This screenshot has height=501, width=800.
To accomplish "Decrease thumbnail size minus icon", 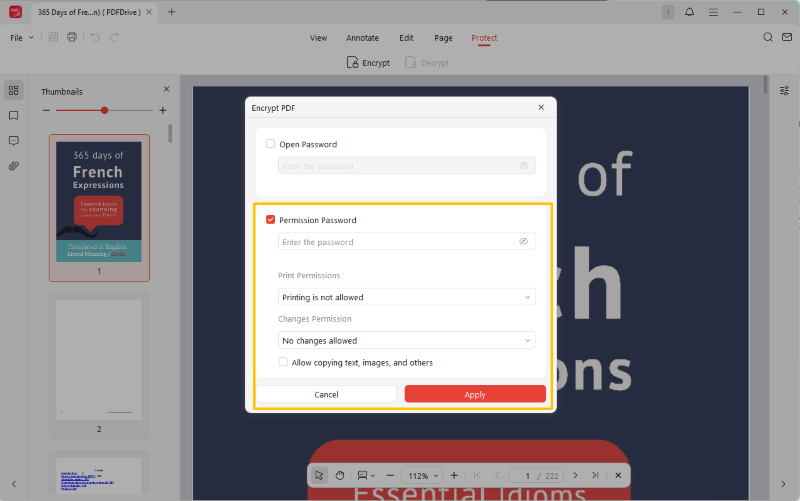I will coord(46,110).
